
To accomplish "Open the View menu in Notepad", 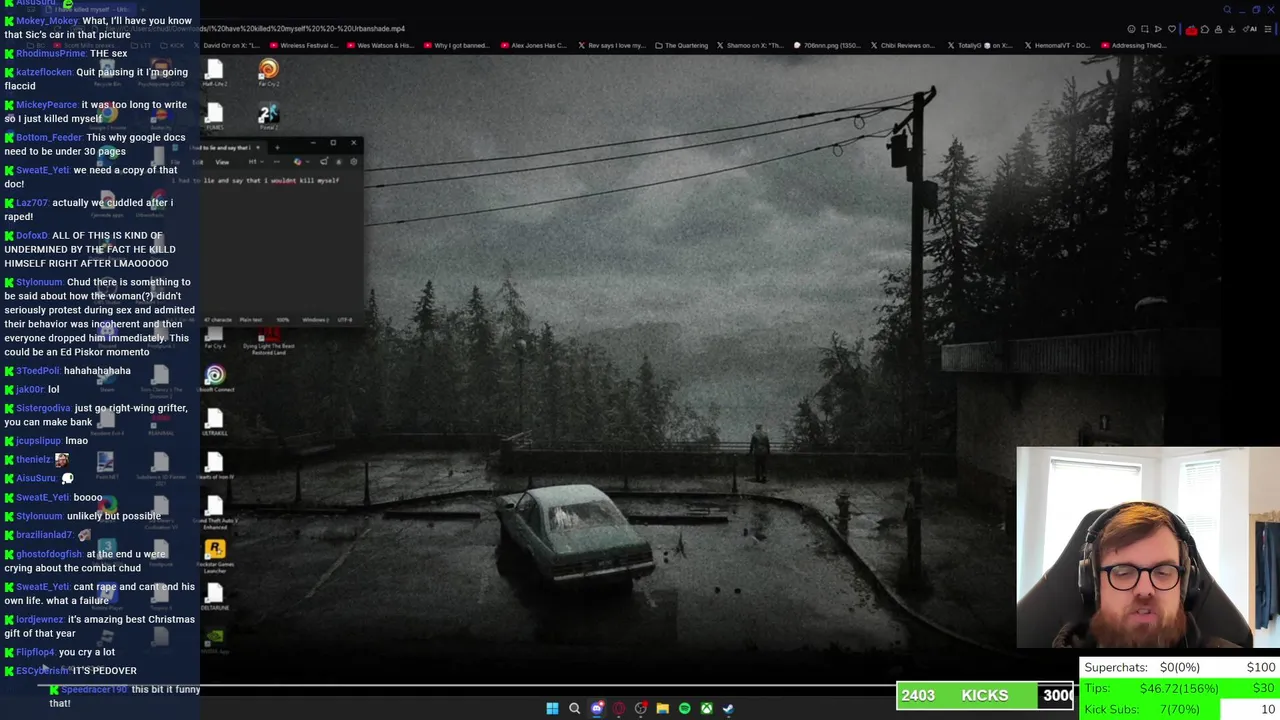I will (222, 162).
